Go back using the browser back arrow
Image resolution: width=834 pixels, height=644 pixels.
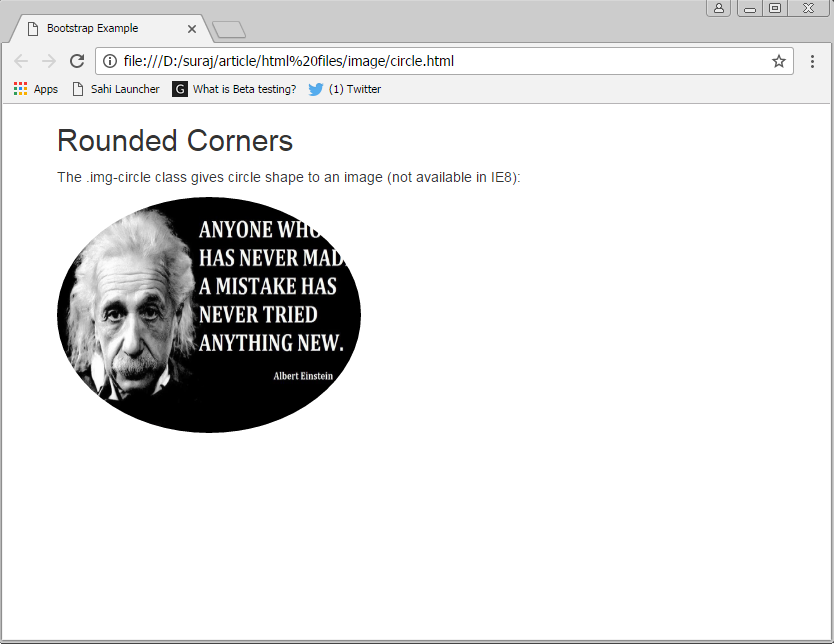click(x=21, y=61)
